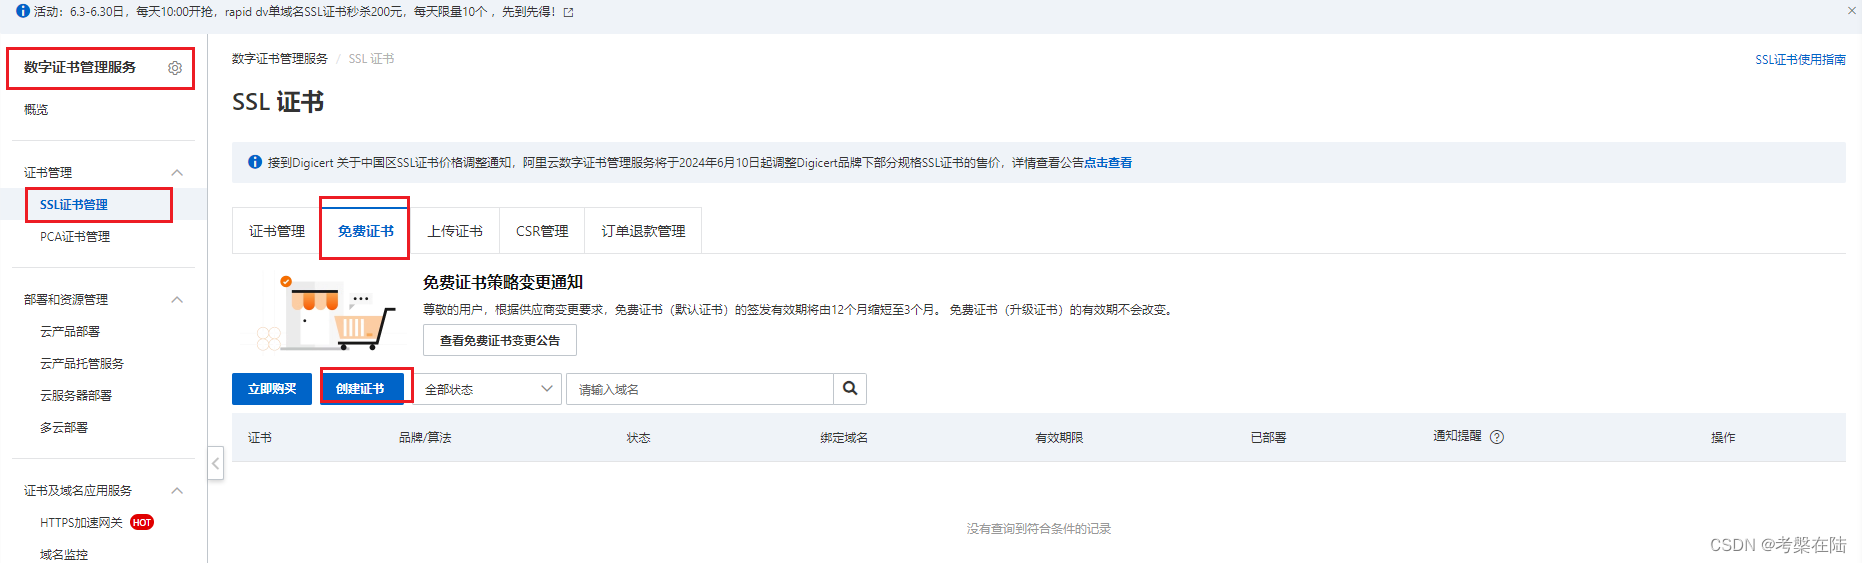This screenshot has height=563, width=1862.
Task: Select 云服务器部署 in the sidebar
Action: [x=76, y=396]
